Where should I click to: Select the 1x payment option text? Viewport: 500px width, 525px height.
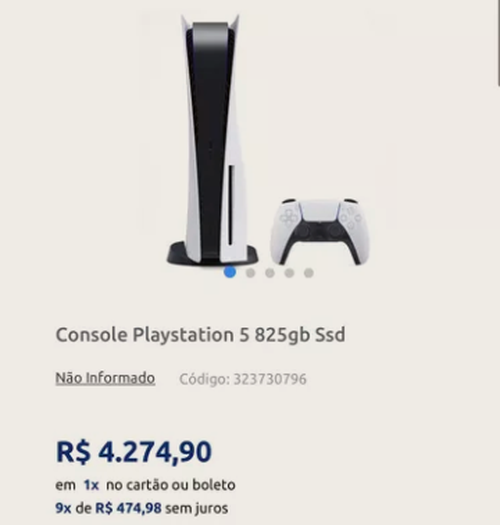click(91, 485)
